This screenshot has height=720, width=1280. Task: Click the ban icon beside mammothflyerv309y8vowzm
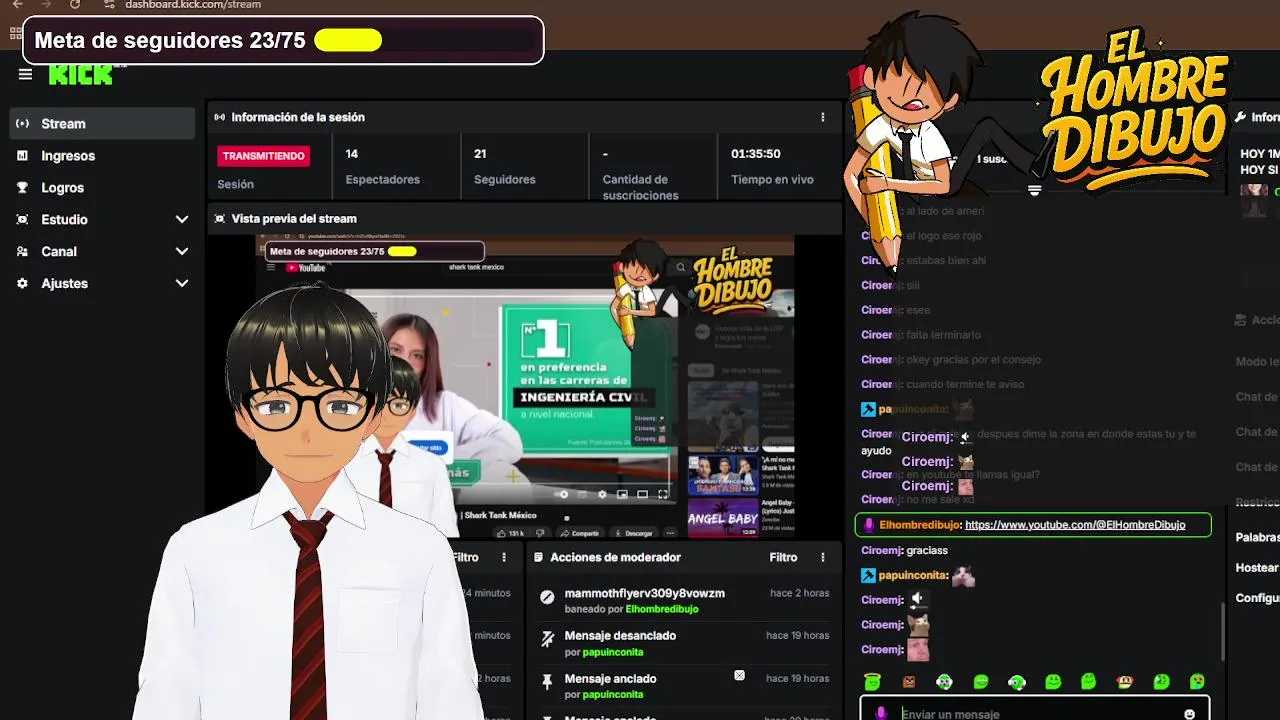pyautogui.click(x=547, y=597)
